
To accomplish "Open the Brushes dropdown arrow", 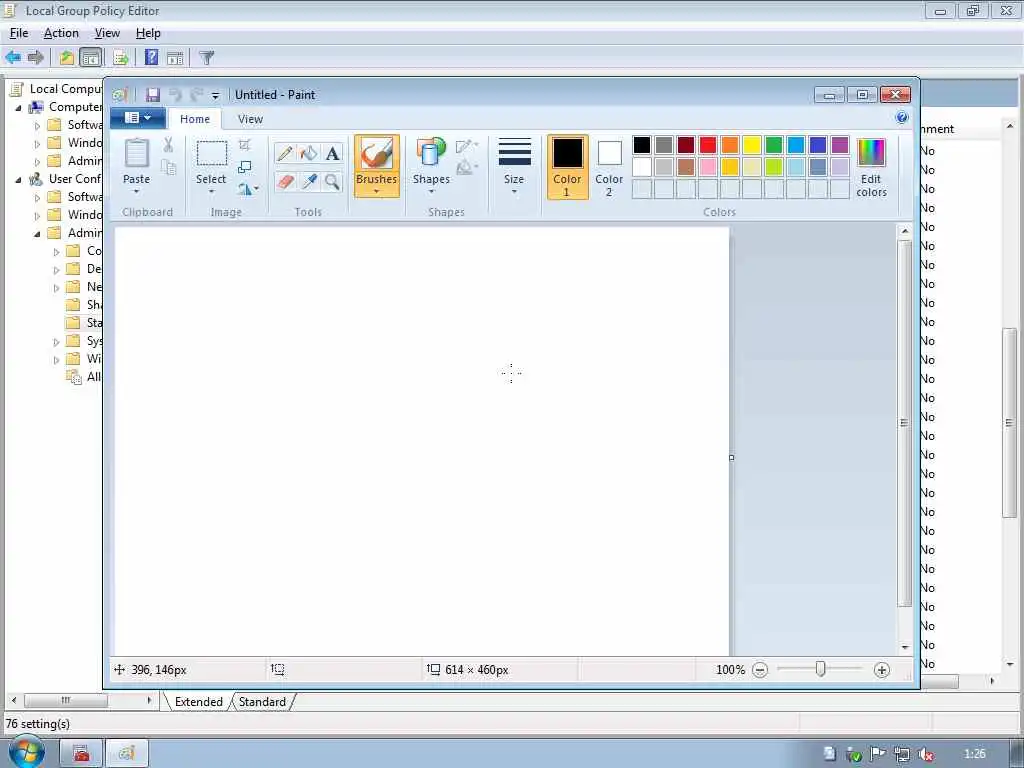I will (377, 191).
